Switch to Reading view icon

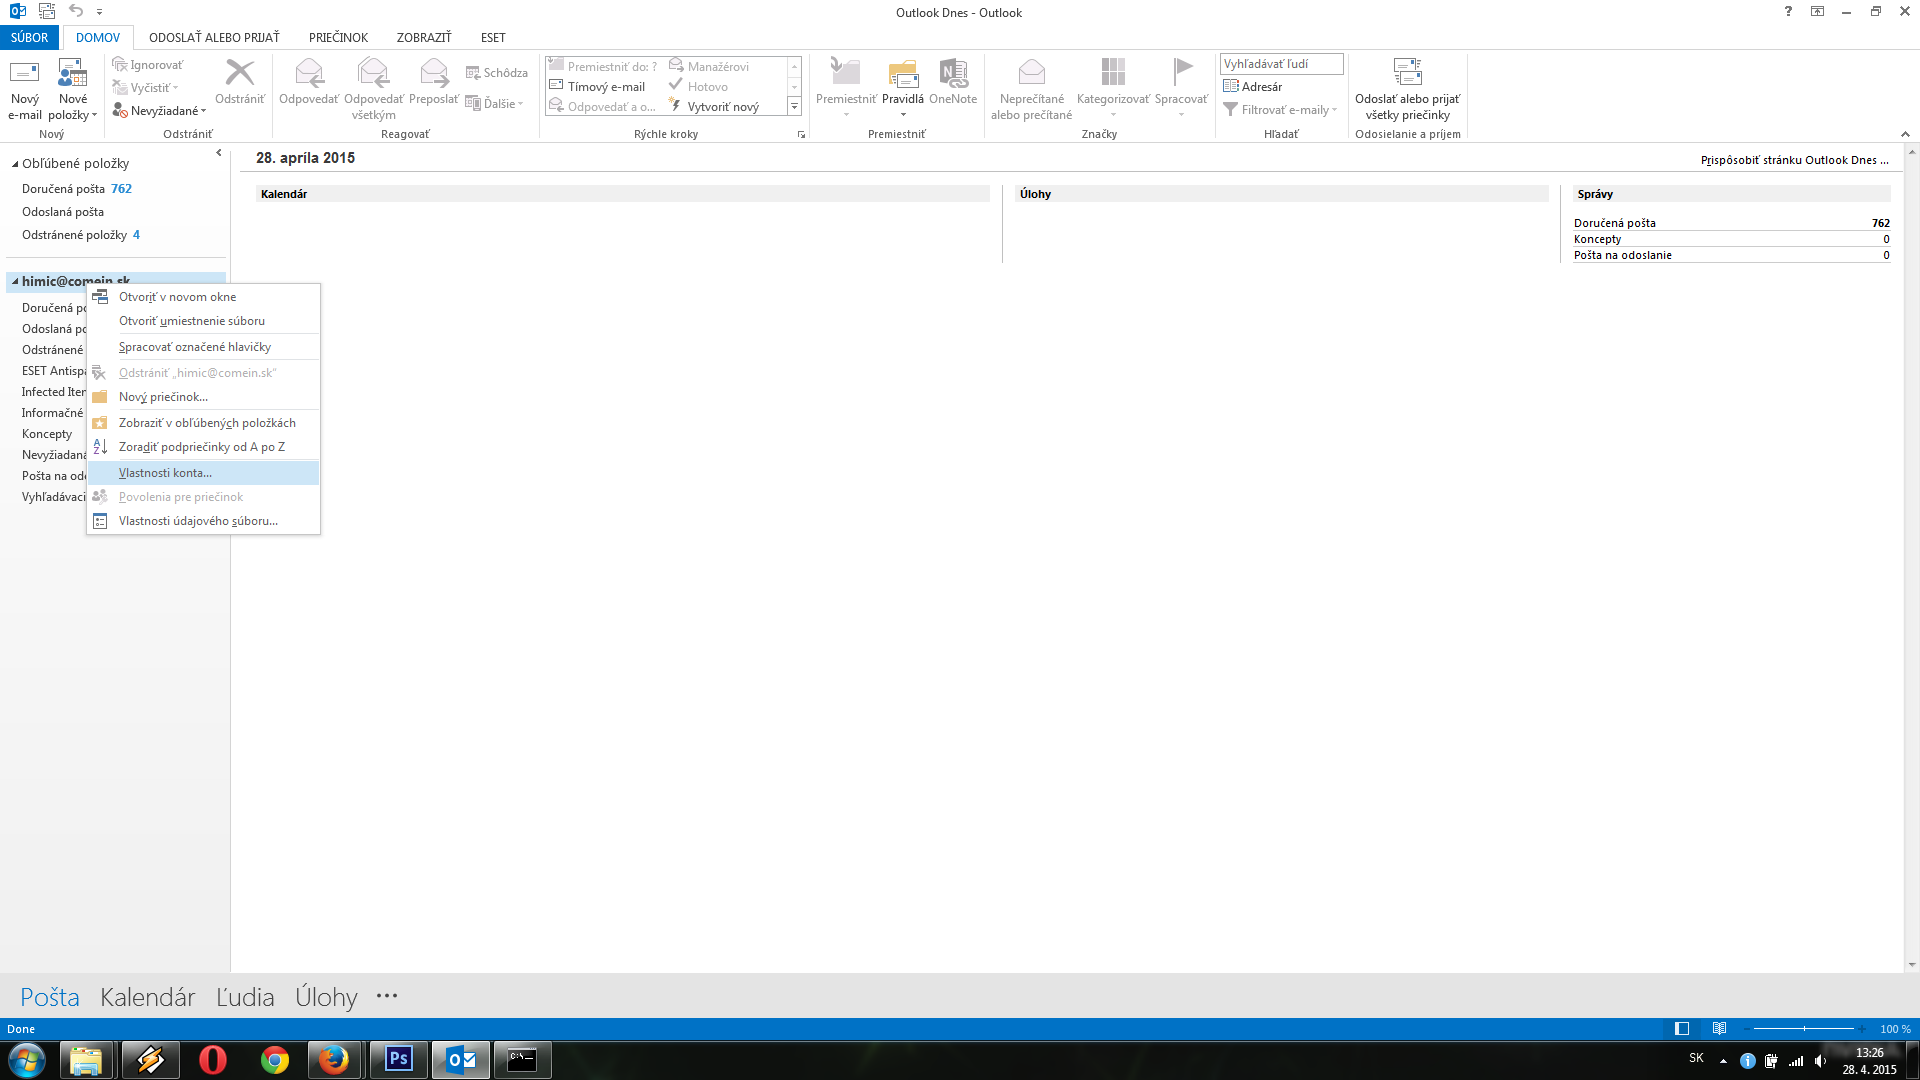[1719, 1029]
